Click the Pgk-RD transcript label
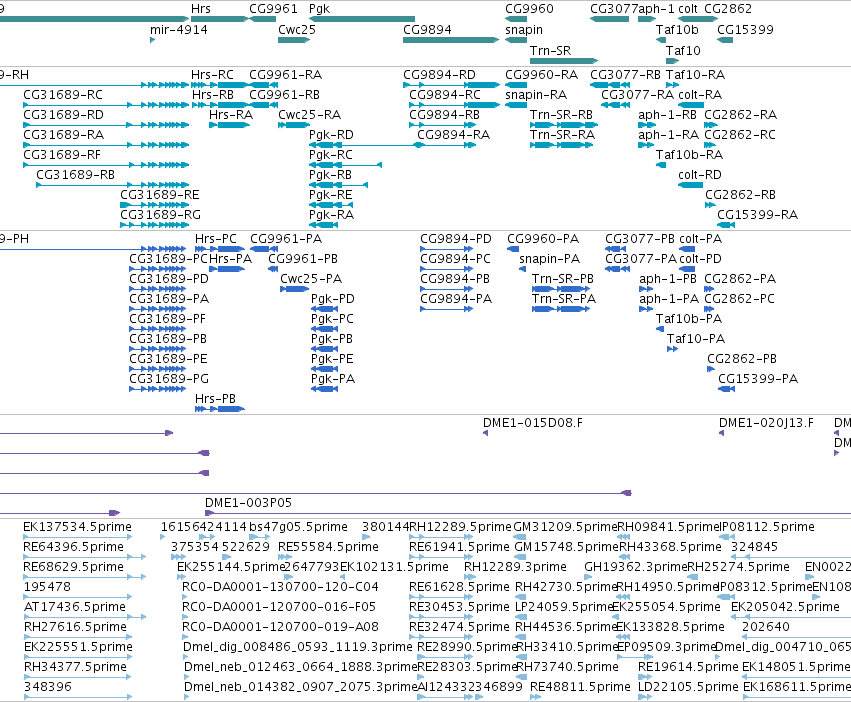The width and height of the screenshot is (851, 702). (x=331, y=135)
